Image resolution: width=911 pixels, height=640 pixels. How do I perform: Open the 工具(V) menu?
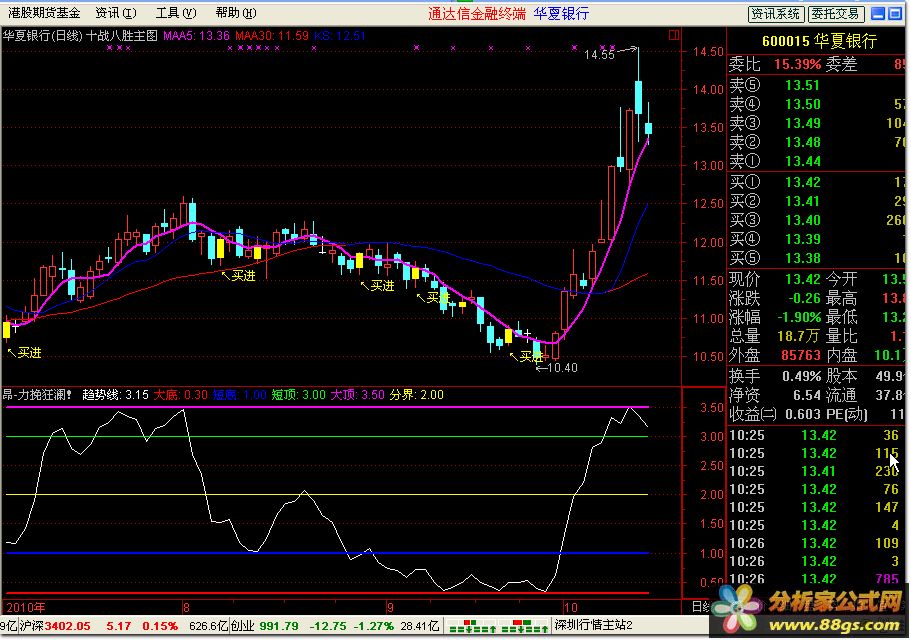coord(176,12)
